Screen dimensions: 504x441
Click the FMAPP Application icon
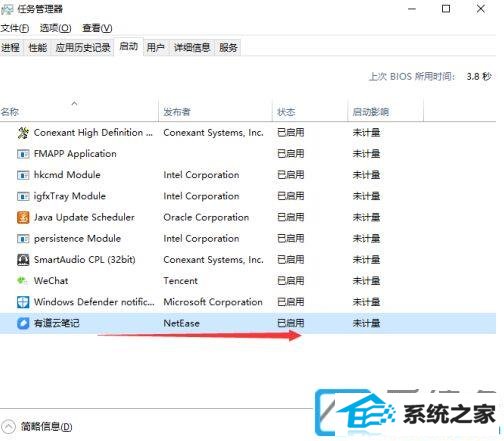pos(23,154)
